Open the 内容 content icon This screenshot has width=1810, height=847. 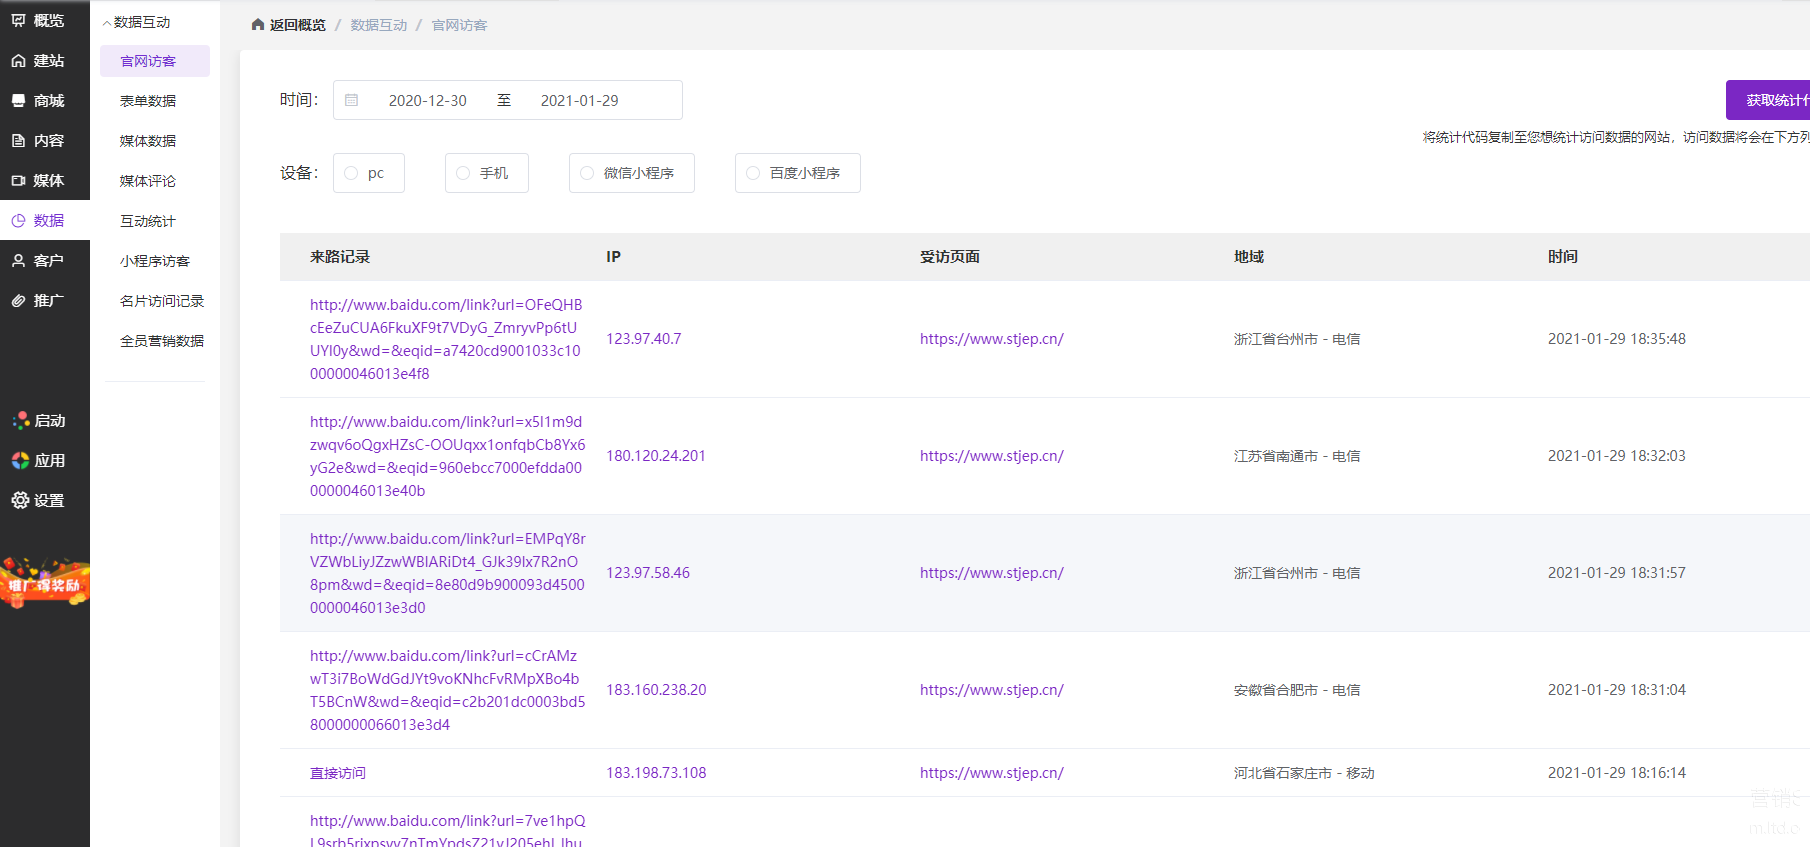[18, 140]
